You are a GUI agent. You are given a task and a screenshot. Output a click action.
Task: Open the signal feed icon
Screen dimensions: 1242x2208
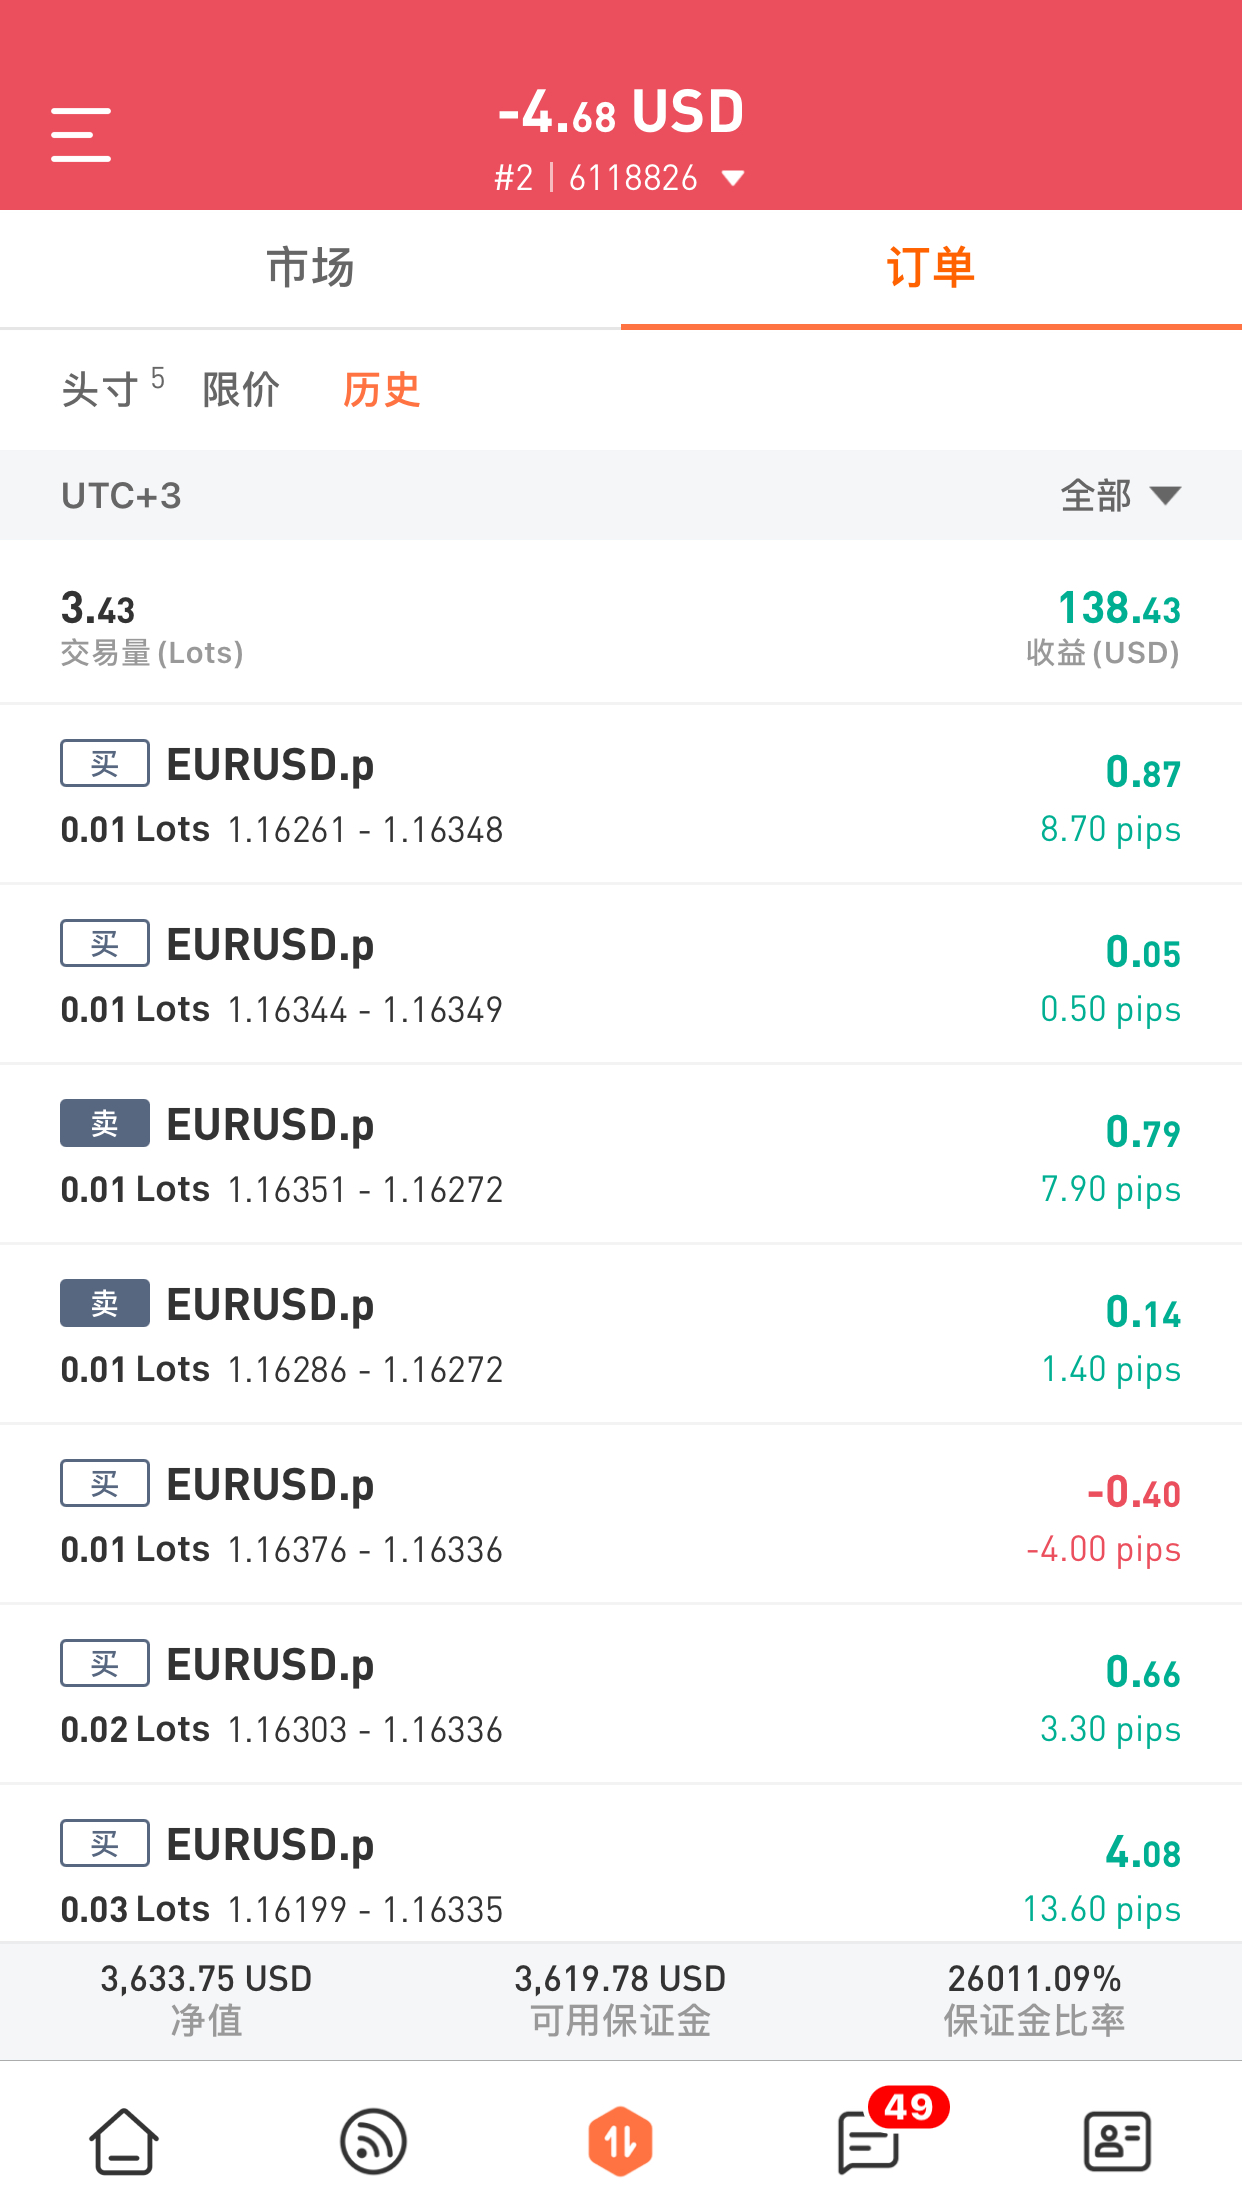pyautogui.click(x=373, y=2141)
